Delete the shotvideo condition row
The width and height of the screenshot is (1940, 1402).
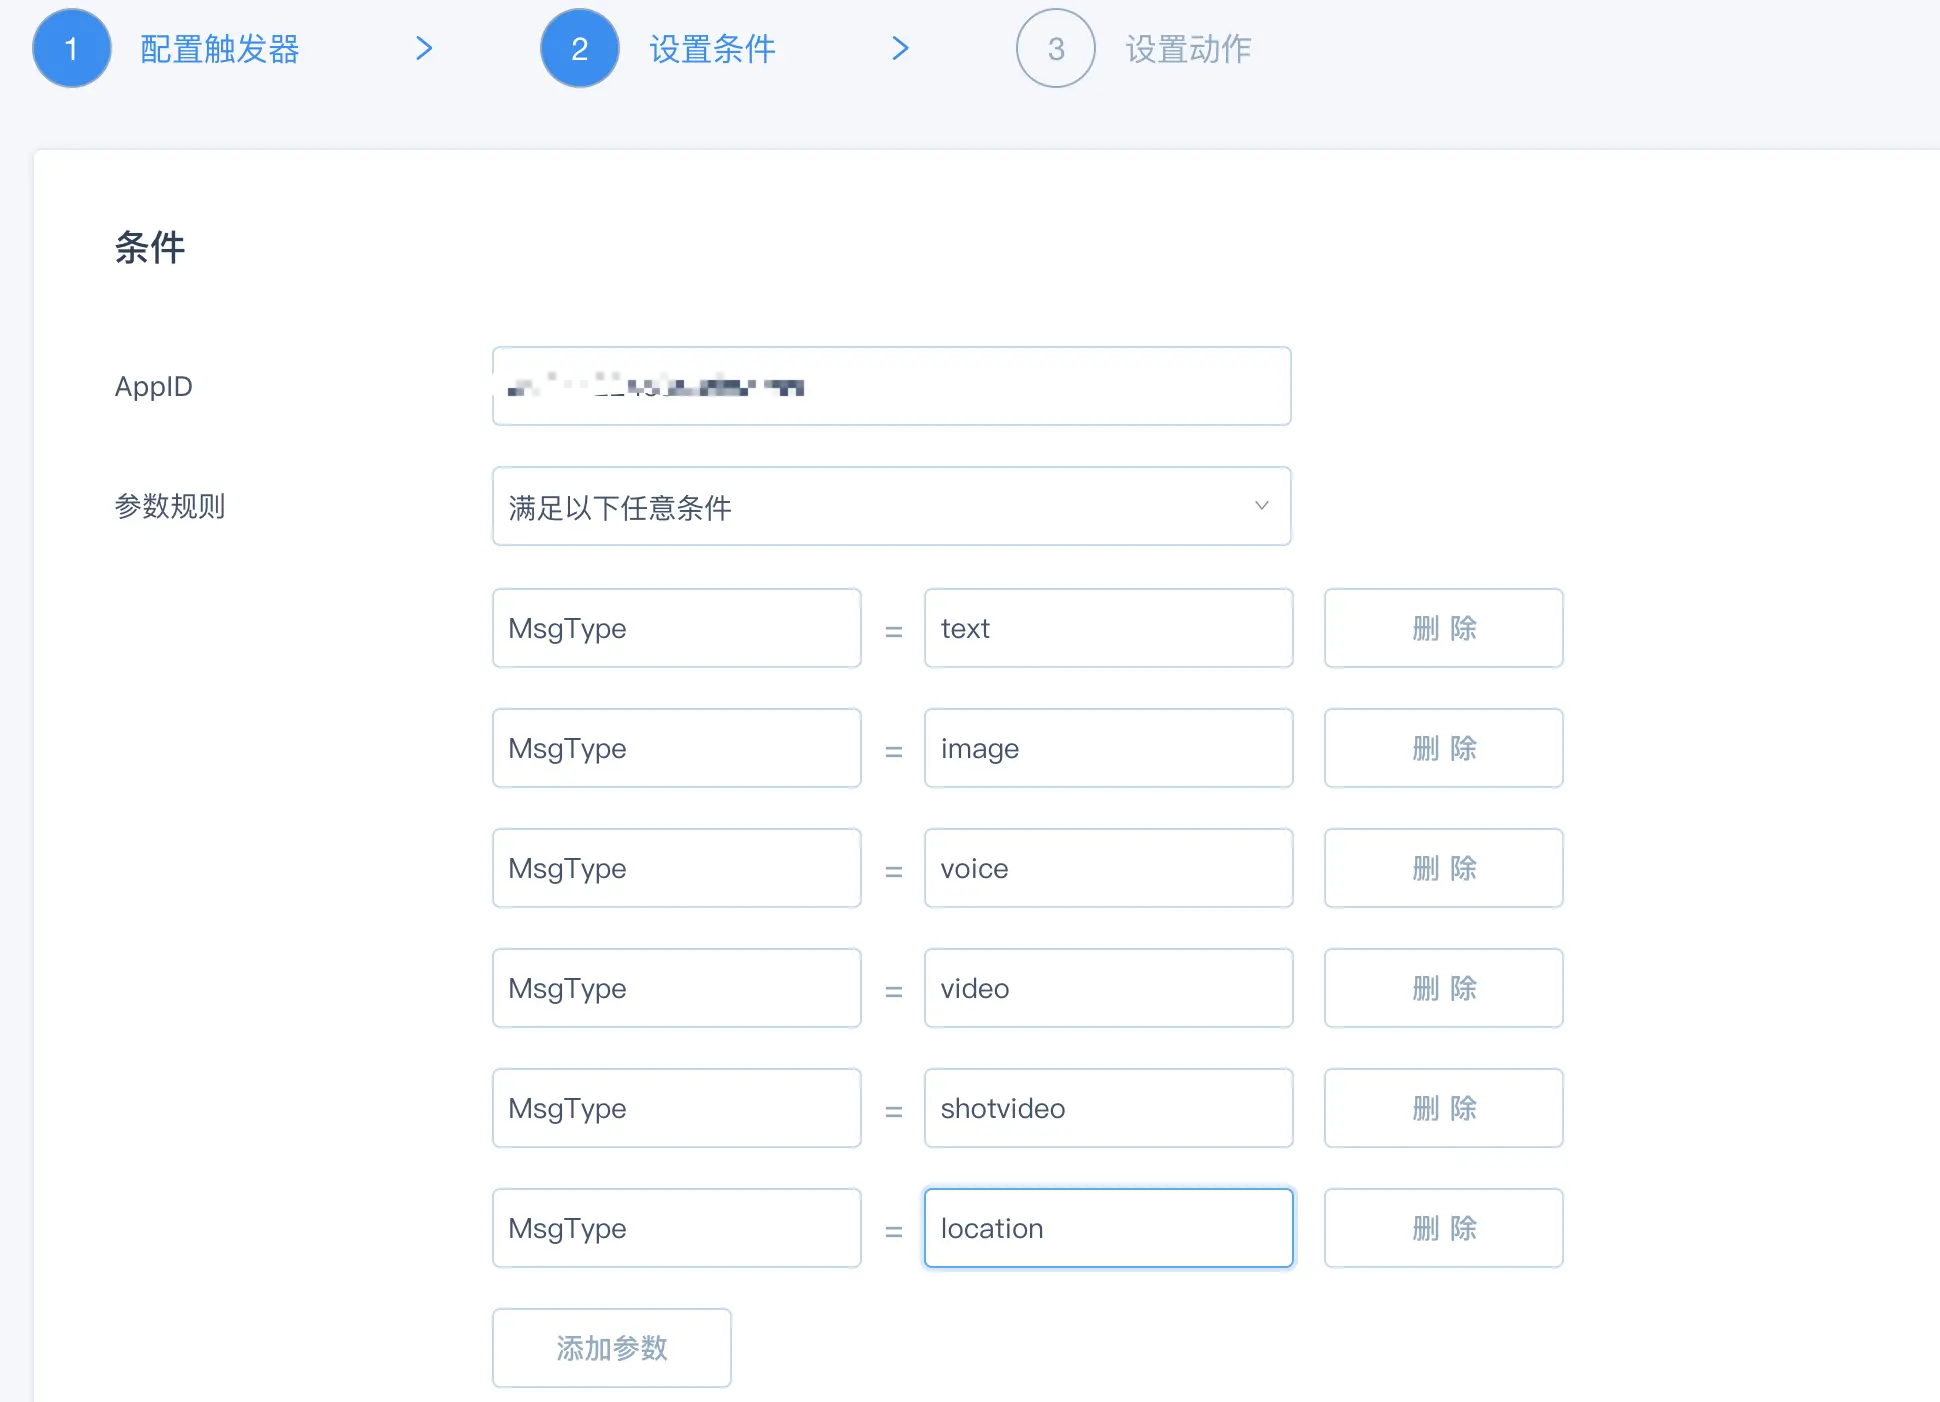[x=1442, y=1108]
